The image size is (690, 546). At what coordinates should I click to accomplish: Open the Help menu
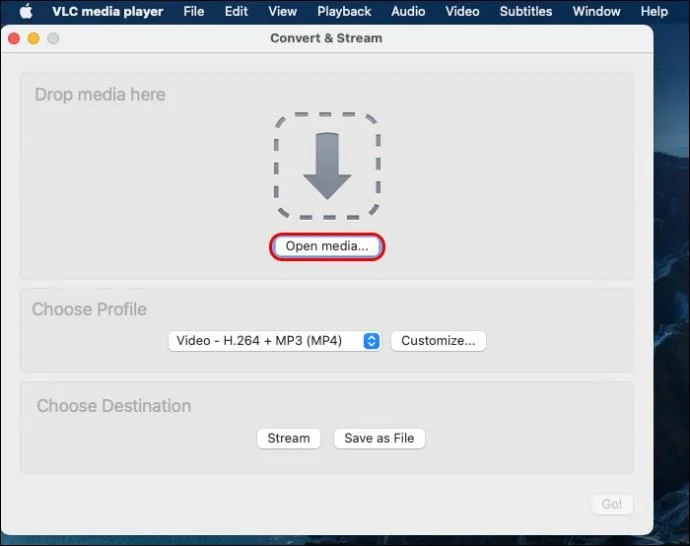[x=654, y=11]
